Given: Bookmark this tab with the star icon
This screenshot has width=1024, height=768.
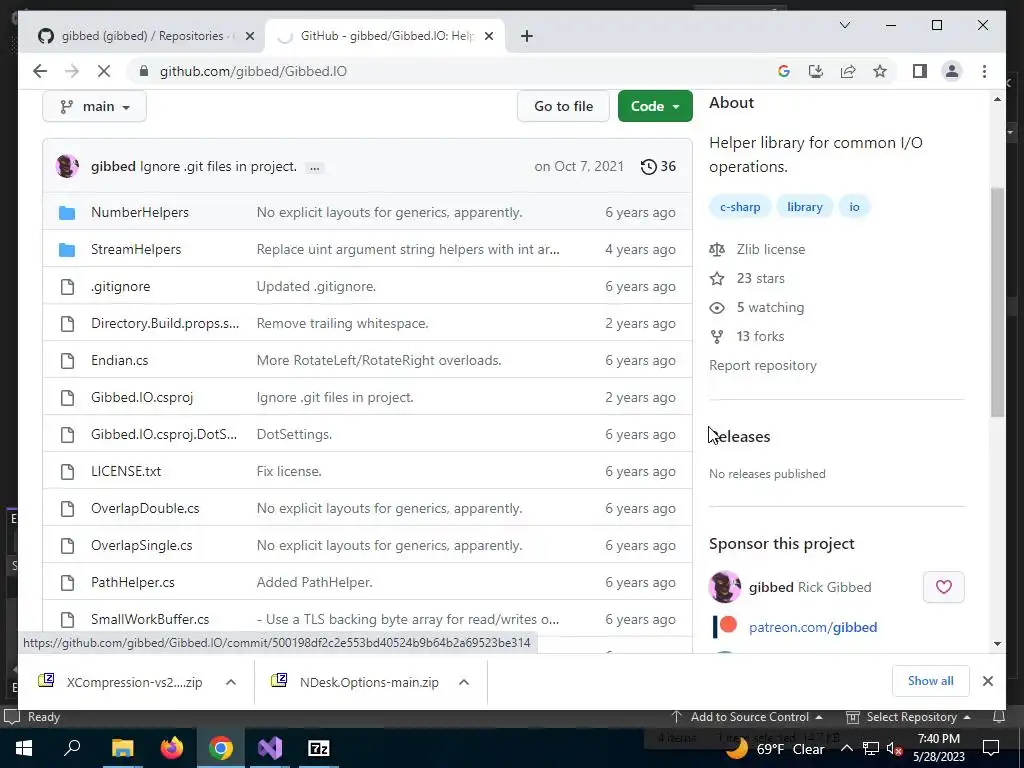Looking at the screenshot, I should [x=880, y=71].
